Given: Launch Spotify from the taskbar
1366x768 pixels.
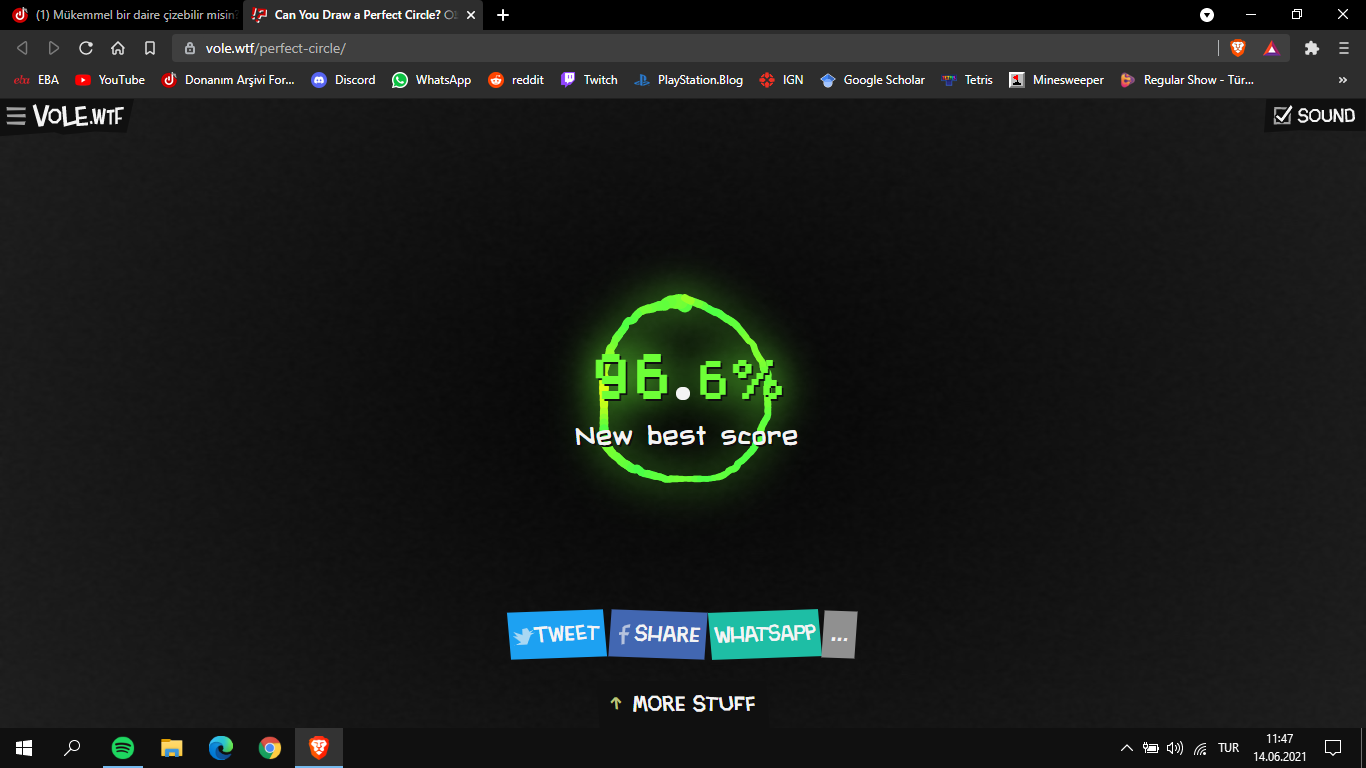Looking at the screenshot, I should [x=123, y=748].
